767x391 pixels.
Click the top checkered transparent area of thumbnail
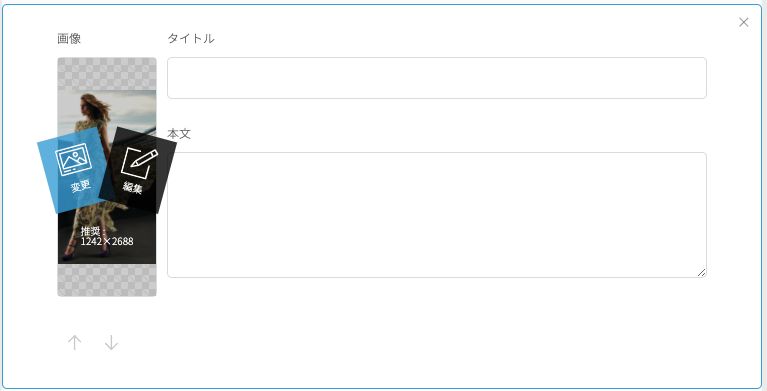point(107,74)
